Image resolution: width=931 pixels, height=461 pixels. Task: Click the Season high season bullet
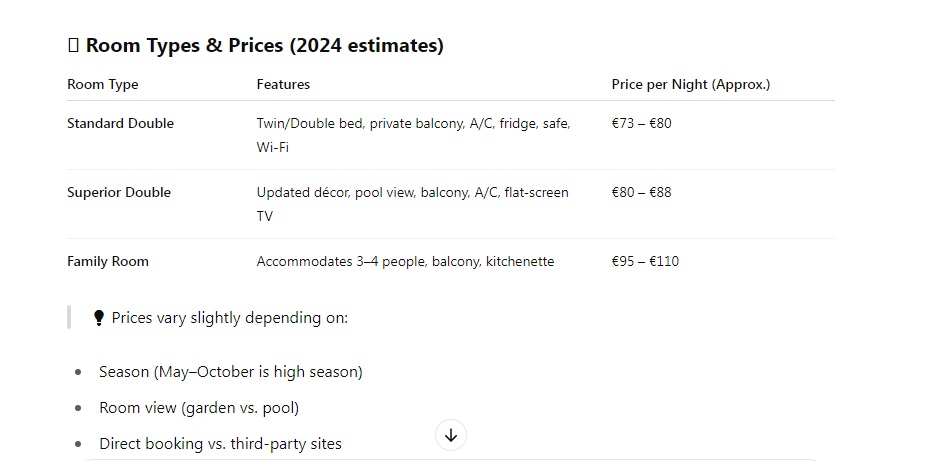click(230, 372)
